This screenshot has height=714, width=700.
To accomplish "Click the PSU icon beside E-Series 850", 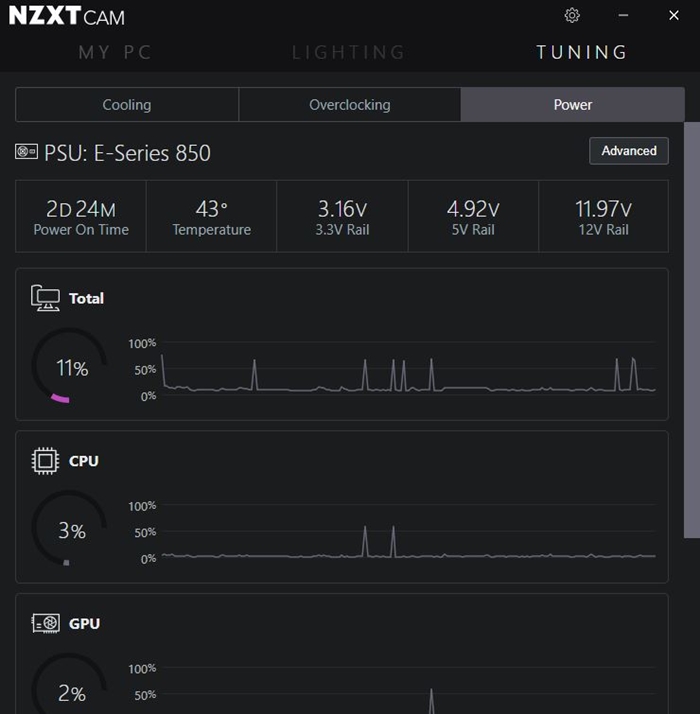I will click(26, 152).
